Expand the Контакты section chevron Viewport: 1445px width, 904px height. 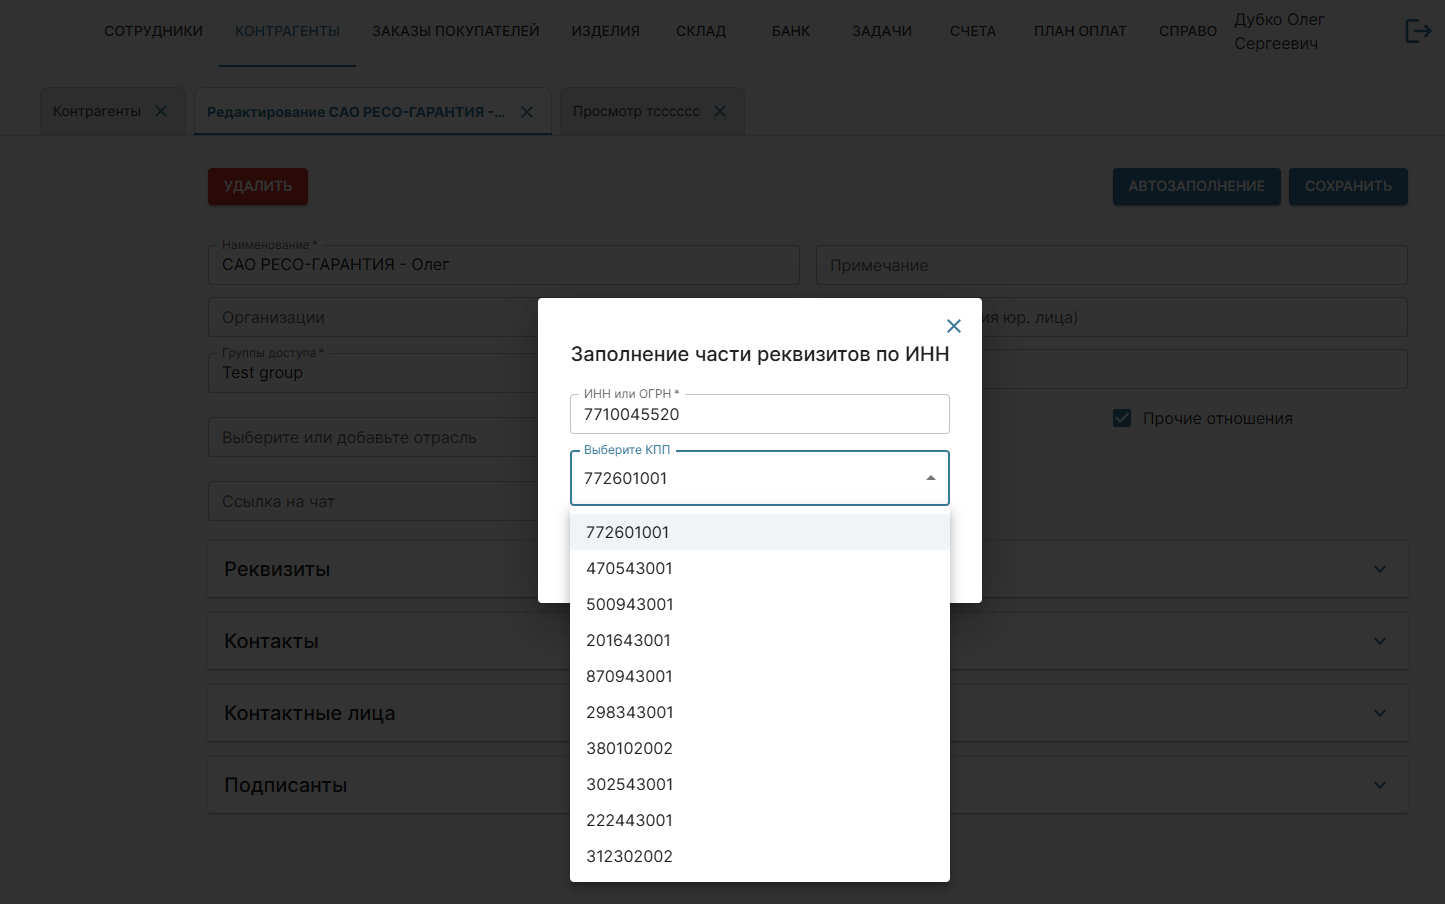[1379, 641]
